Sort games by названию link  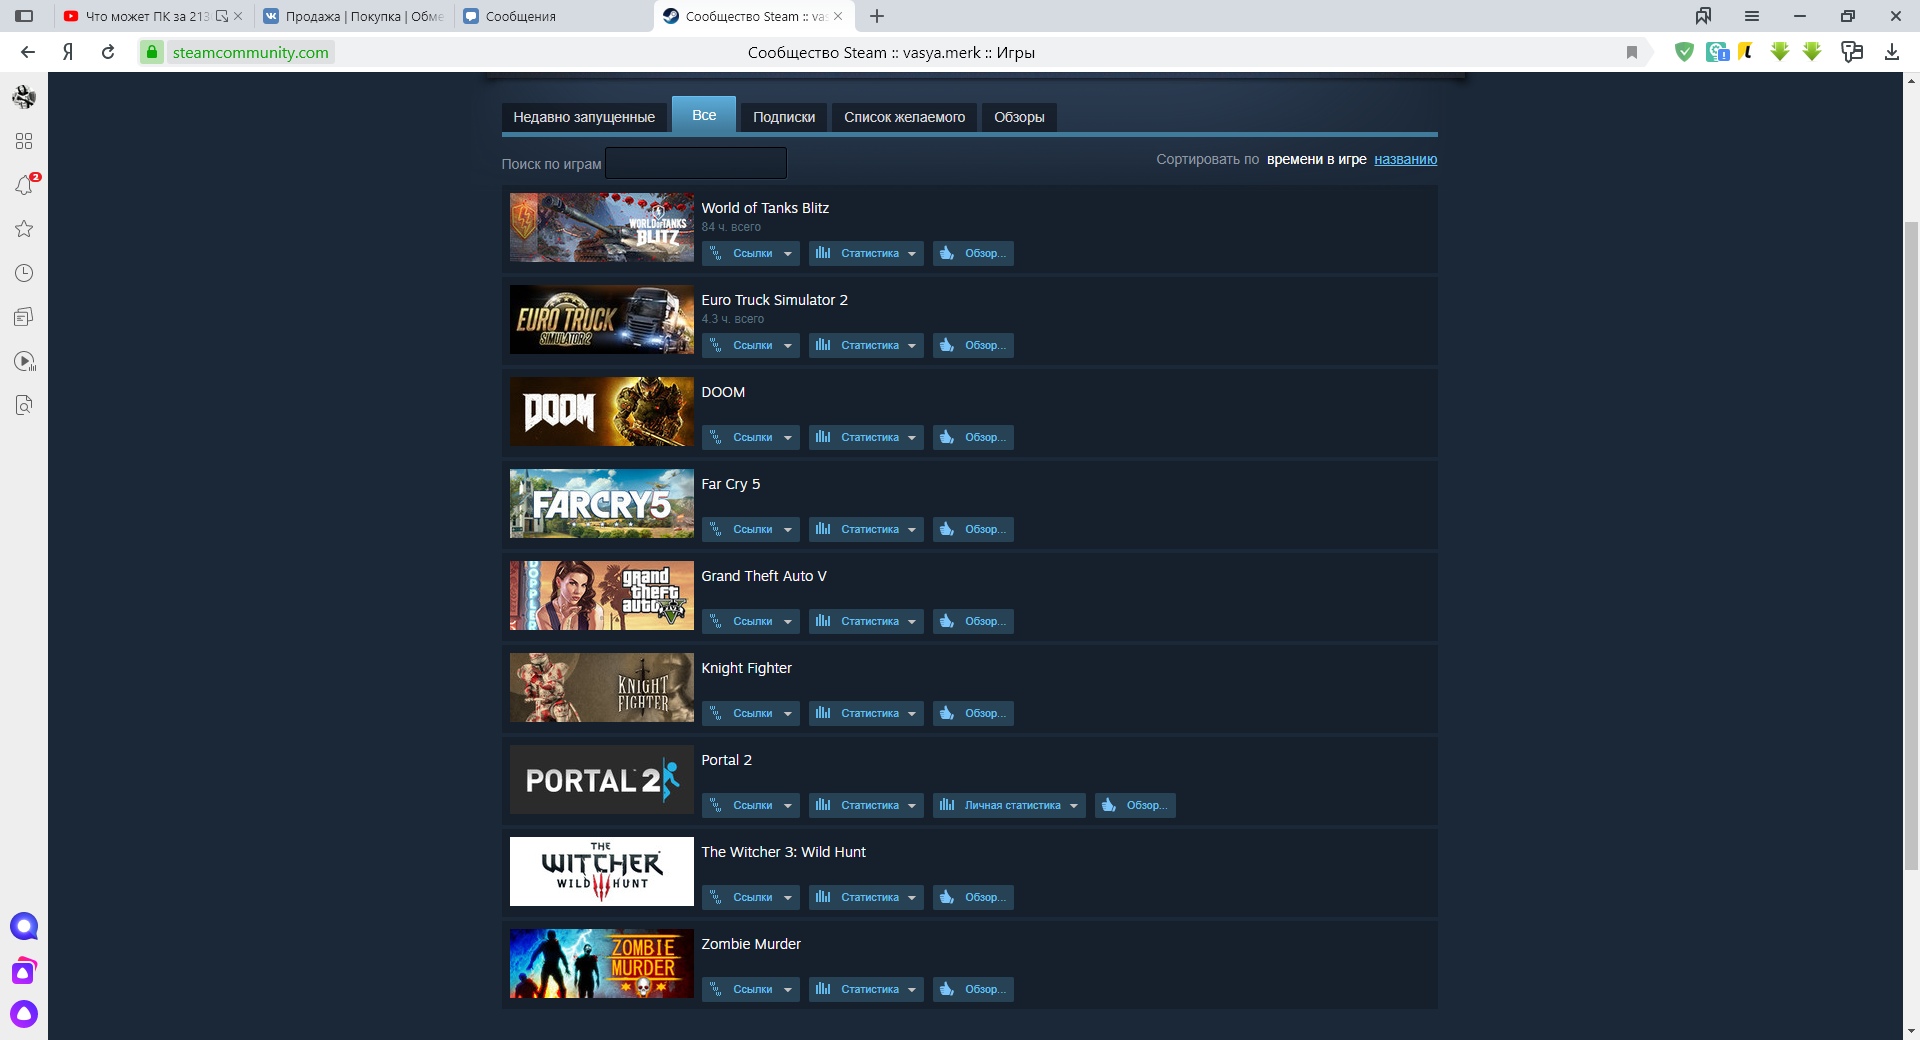click(x=1405, y=159)
